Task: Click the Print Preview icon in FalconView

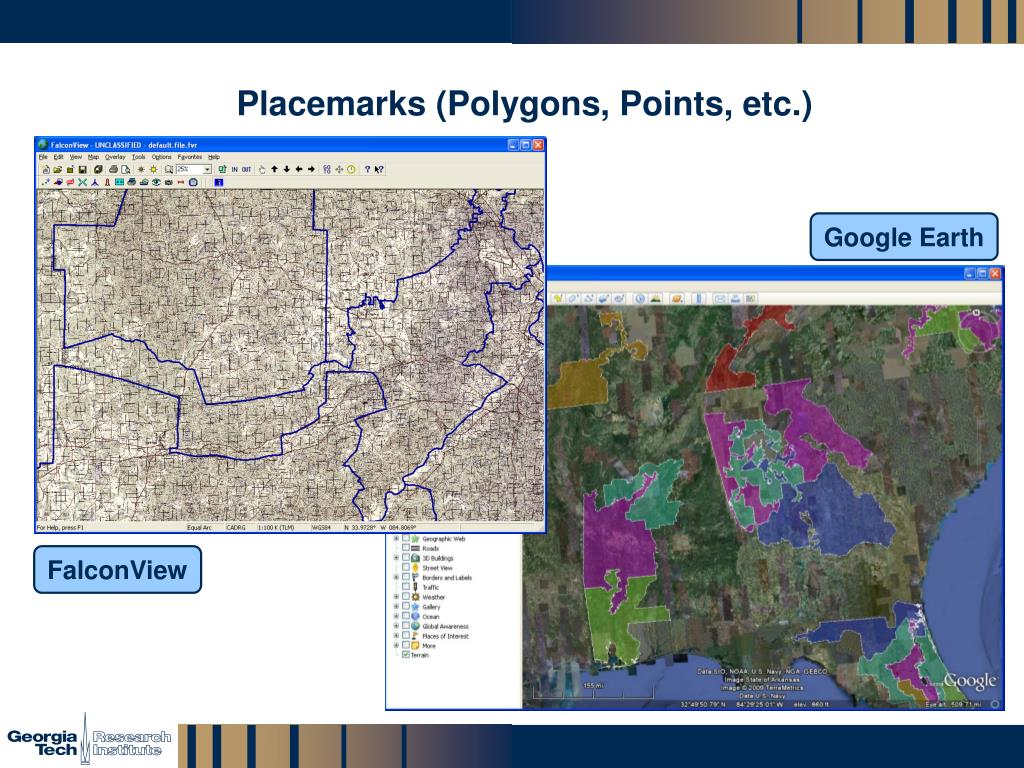Action: 125,169
